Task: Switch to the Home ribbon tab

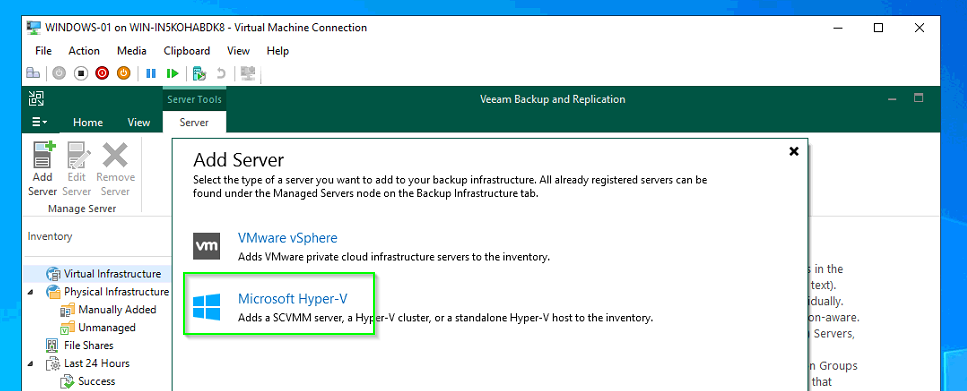Action: pos(88,122)
